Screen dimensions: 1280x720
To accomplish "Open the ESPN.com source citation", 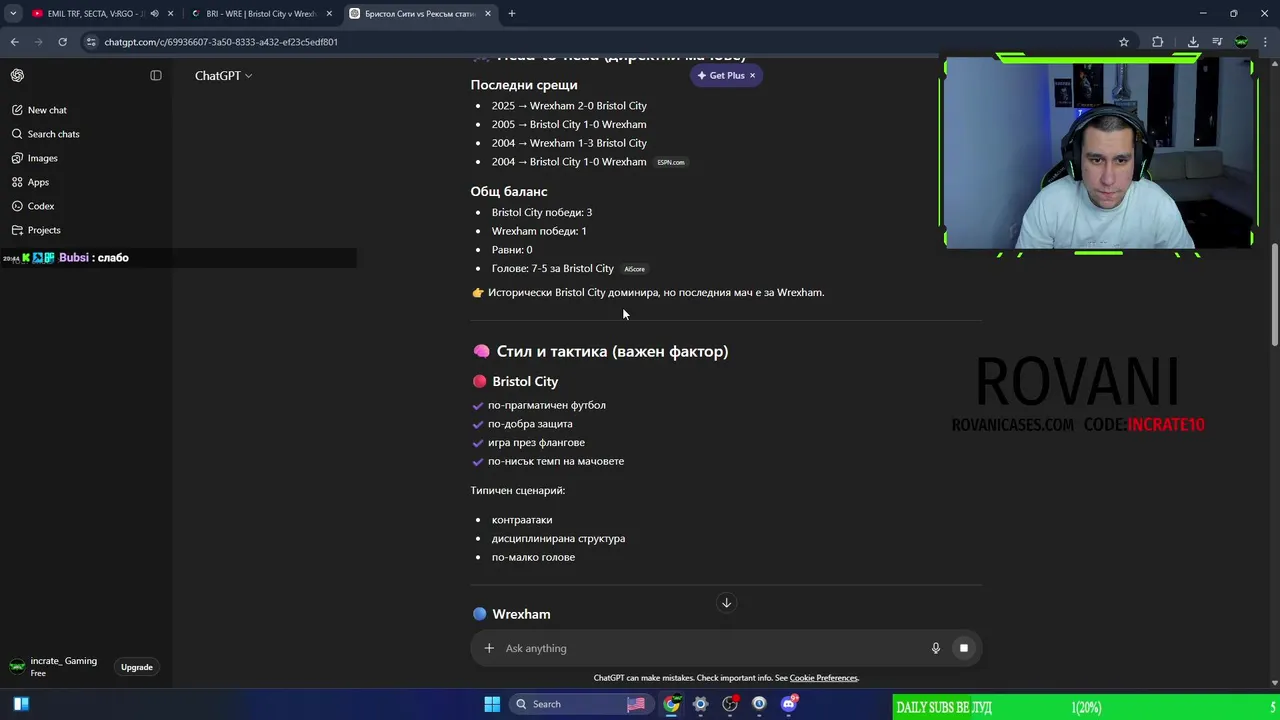I will 671,162.
